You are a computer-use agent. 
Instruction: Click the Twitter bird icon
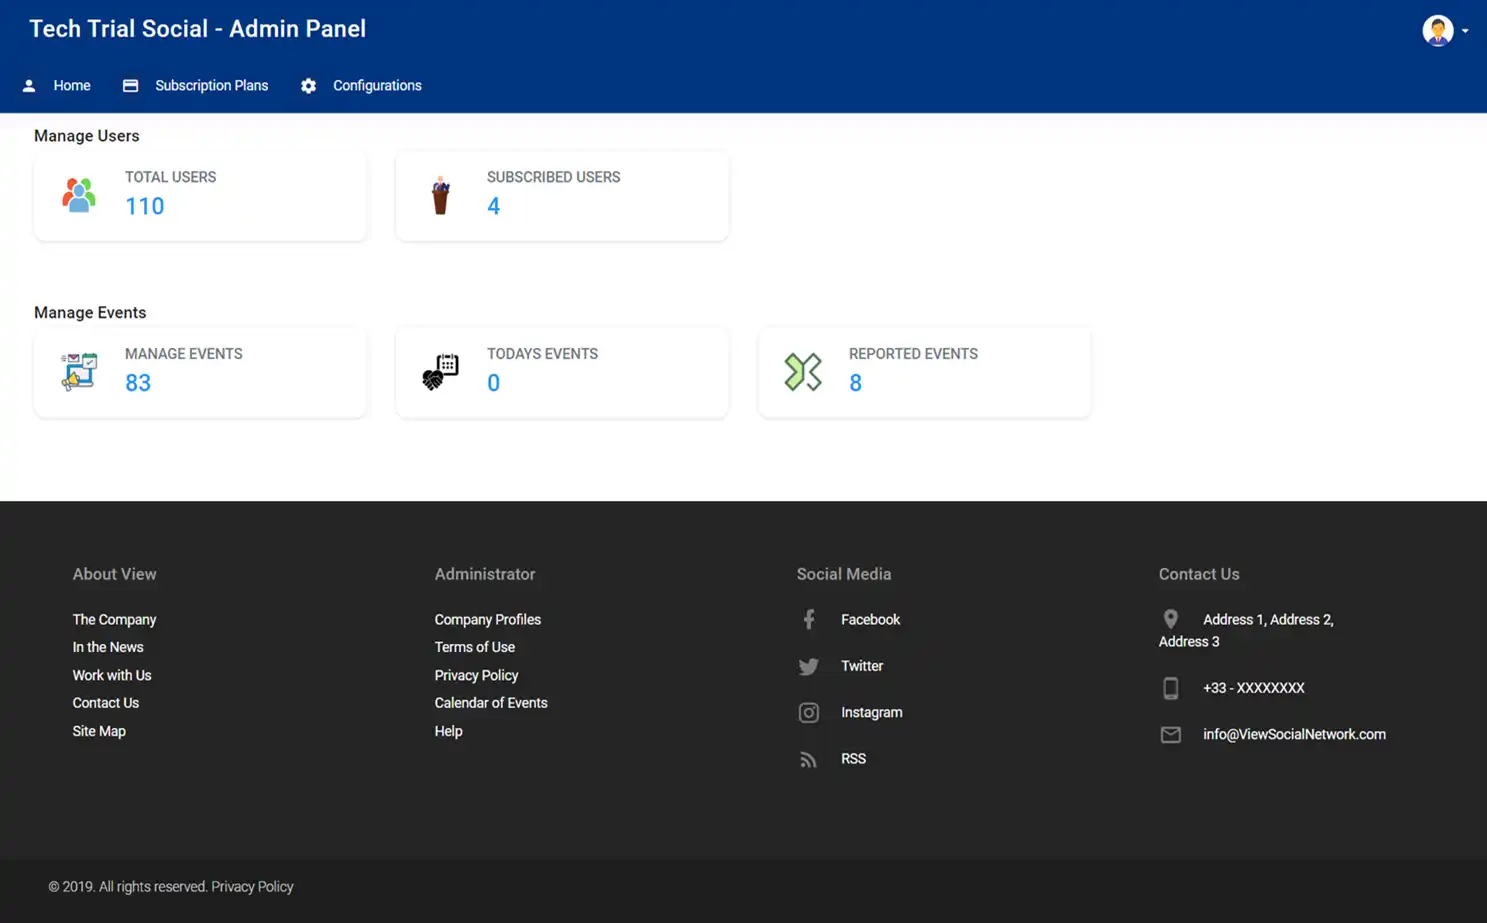tap(808, 666)
